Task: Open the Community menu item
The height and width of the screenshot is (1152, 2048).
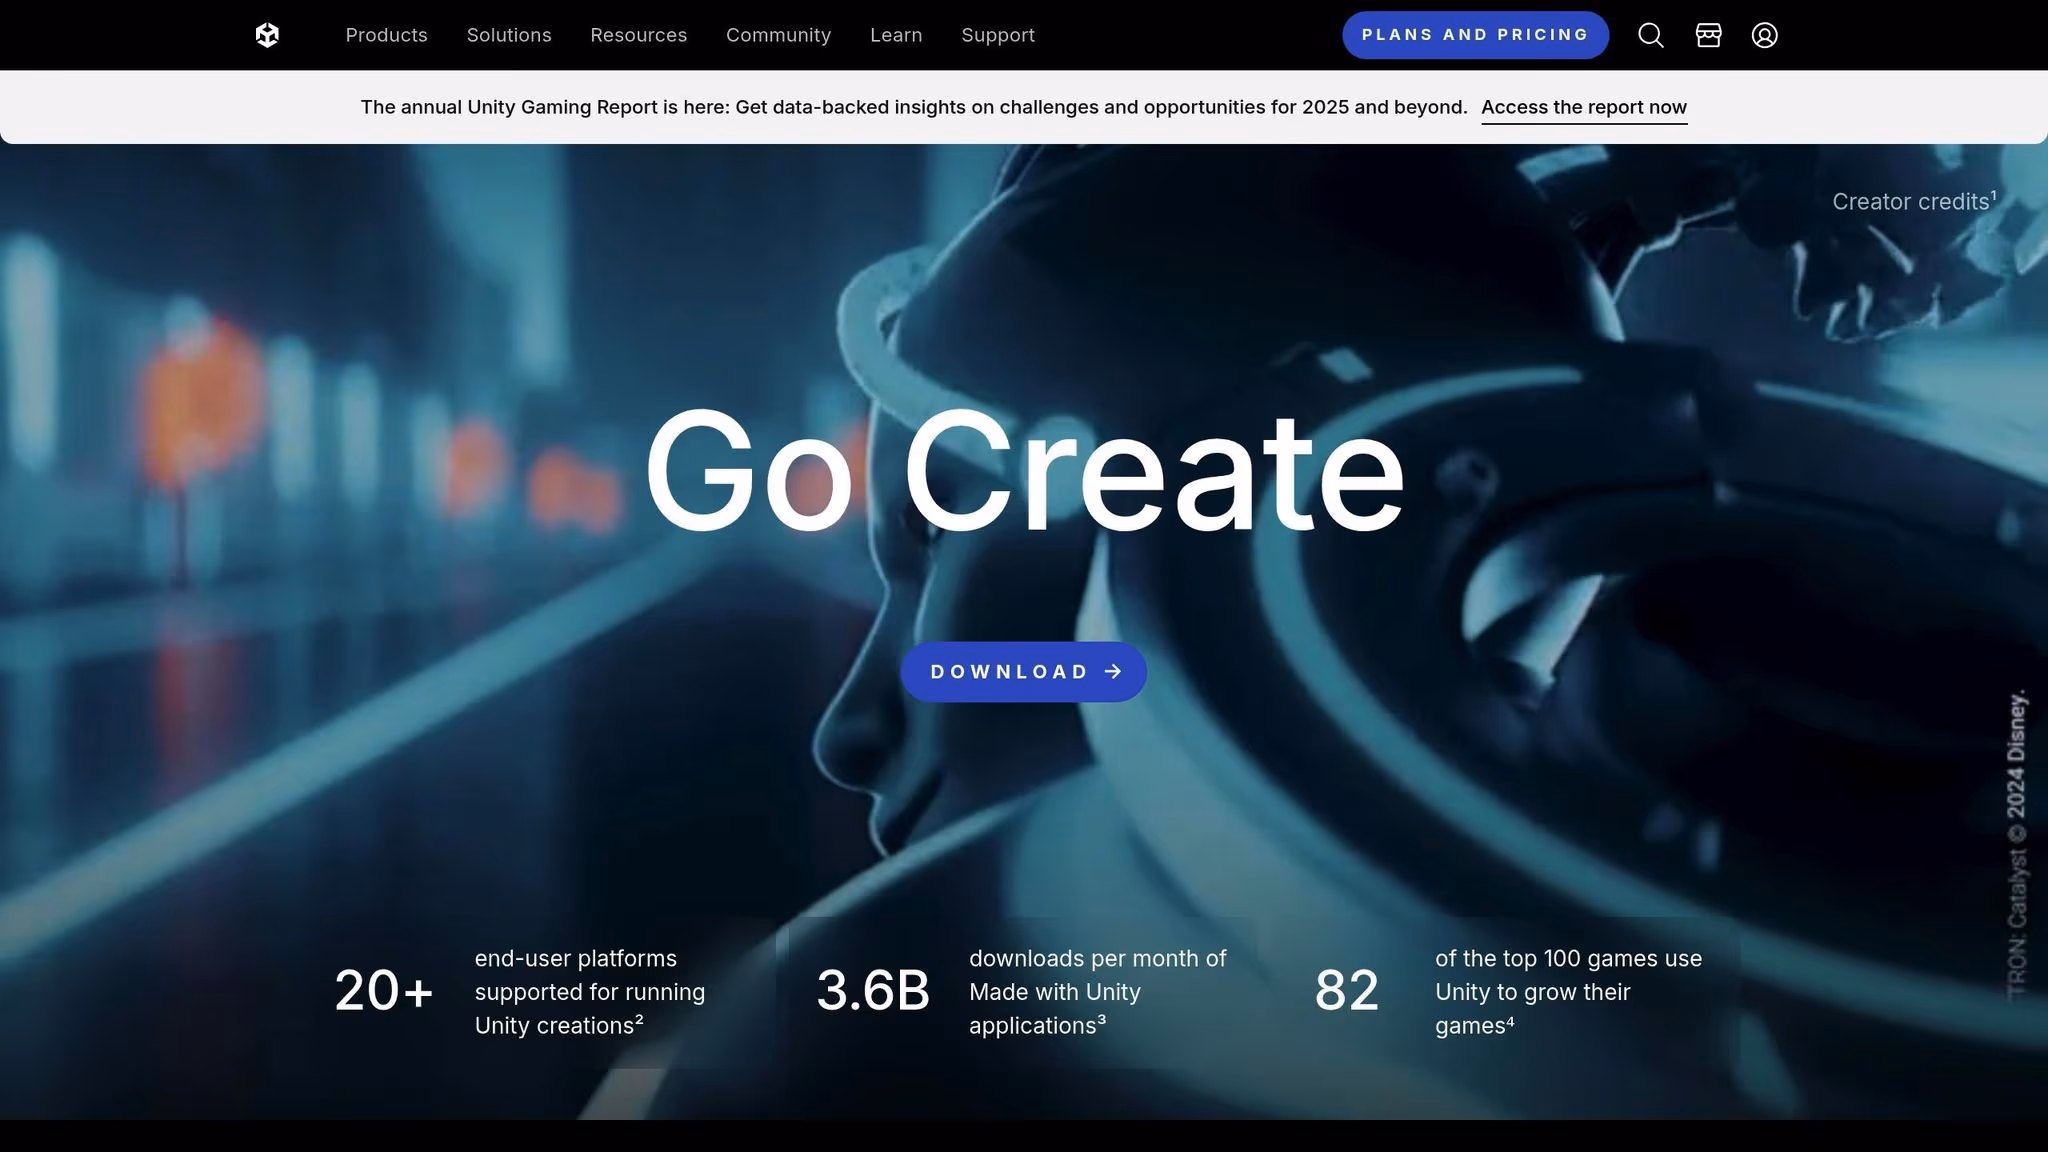Action: click(778, 35)
